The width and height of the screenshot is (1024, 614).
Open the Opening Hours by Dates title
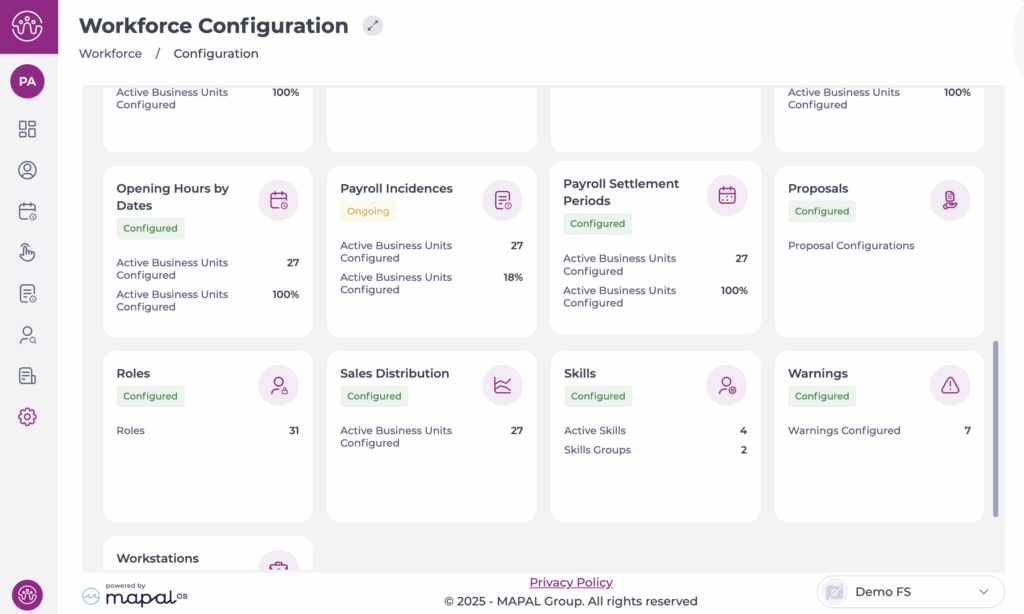click(x=172, y=197)
